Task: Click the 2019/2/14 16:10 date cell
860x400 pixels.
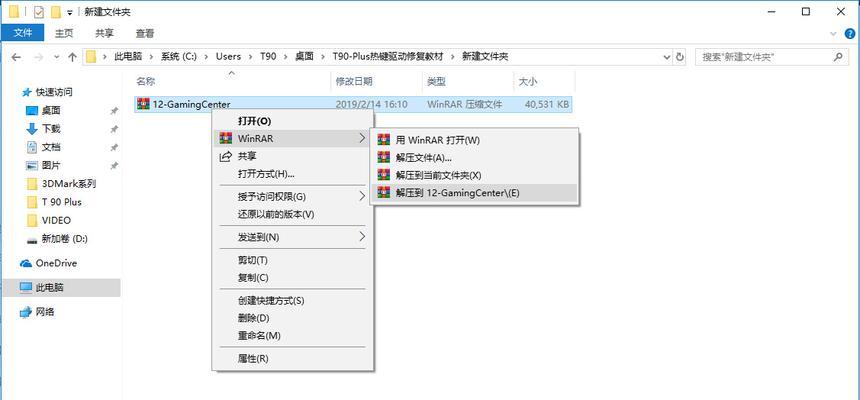Action: (371, 104)
